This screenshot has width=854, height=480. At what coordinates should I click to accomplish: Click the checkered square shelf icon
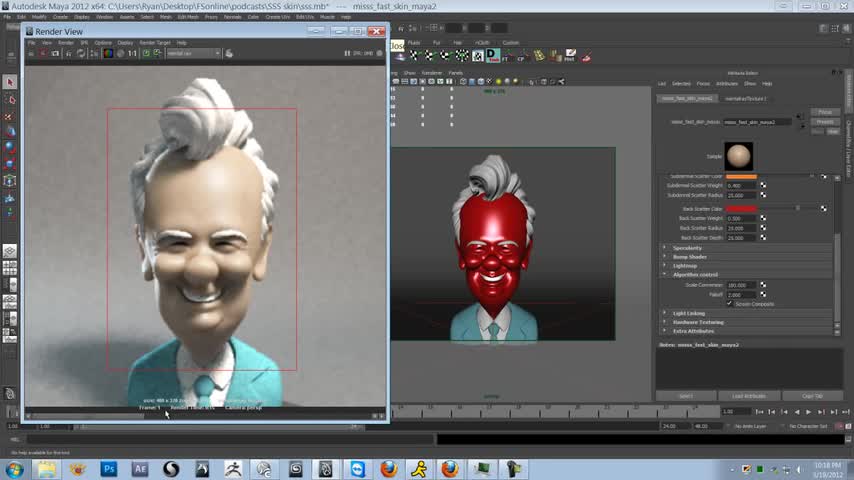pyautogui.click(x=478, y=56)
